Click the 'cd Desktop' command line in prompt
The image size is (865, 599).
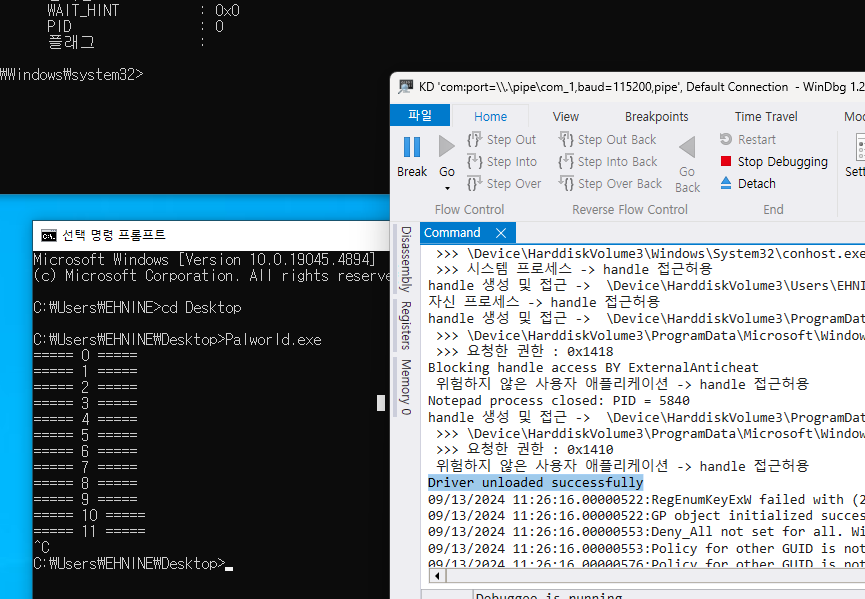pos(137,307)
